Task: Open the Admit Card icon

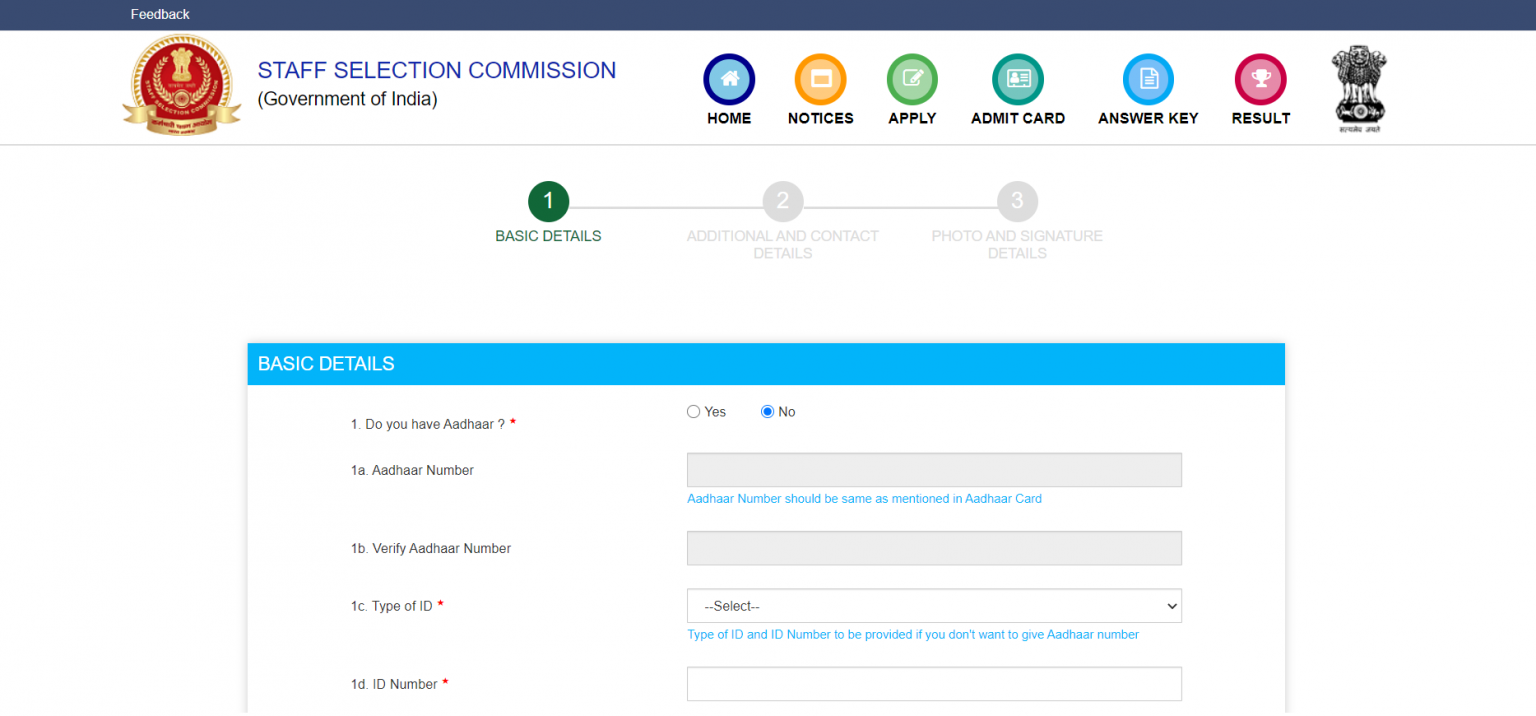Action: click(x=1017, y=80)
